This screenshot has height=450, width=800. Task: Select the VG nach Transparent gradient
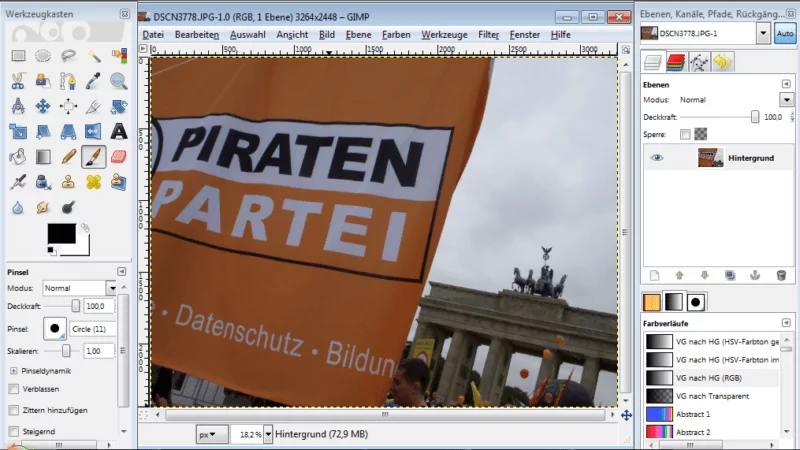(x=712, y=396)
